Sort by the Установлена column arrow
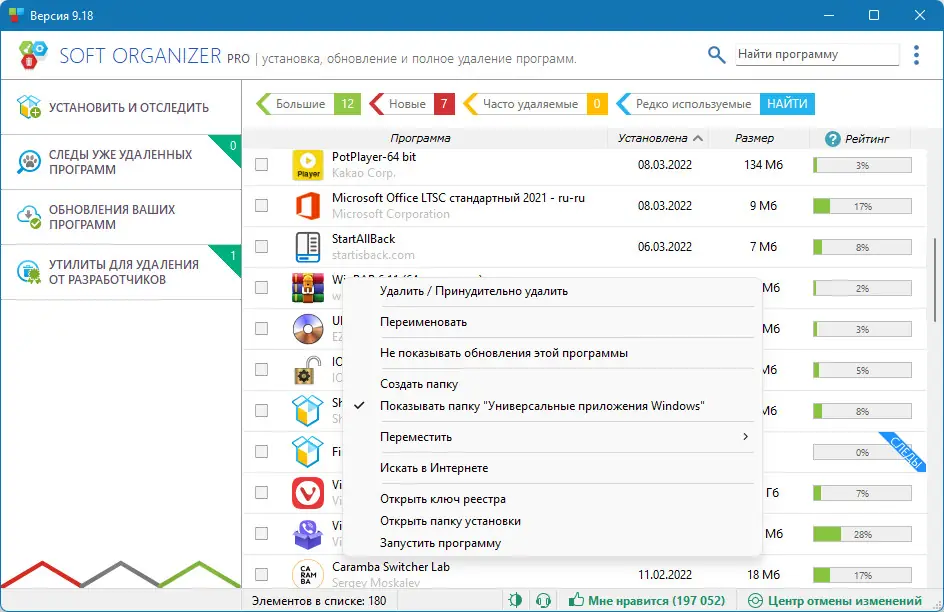This screenshot has height=612, width=944. coord(698,138)
